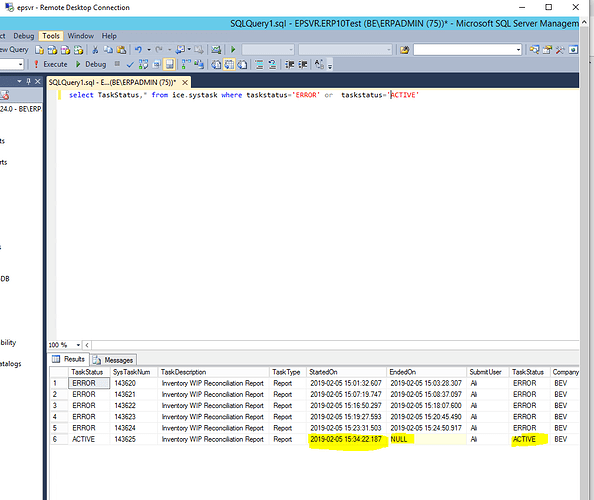This screenshot has height=500, width=594.
Task: Click the Query Options icon
Action: point(156,64)
